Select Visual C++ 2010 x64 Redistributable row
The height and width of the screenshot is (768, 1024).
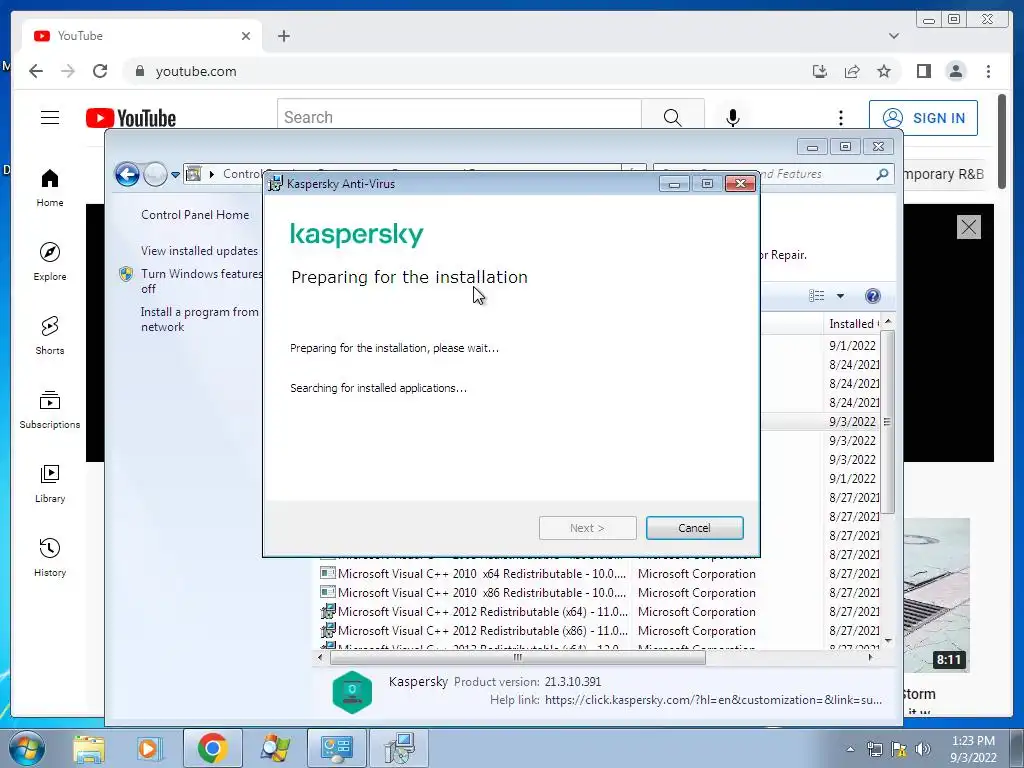click(x=599, y=574)
